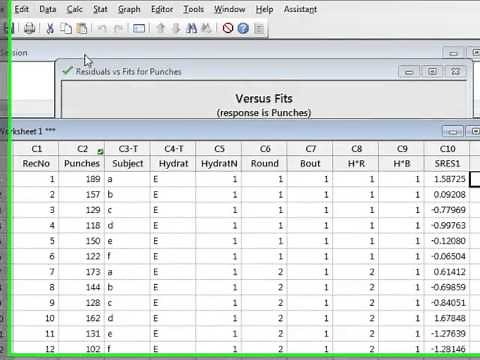Select the C1 column header
The width and height of the screenshot is (480, 360).
click(x=36, y=149)
